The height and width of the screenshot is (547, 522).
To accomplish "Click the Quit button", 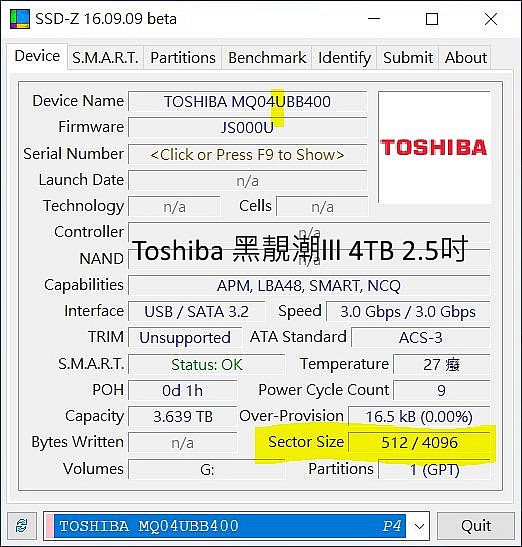I will pos(476,526).
